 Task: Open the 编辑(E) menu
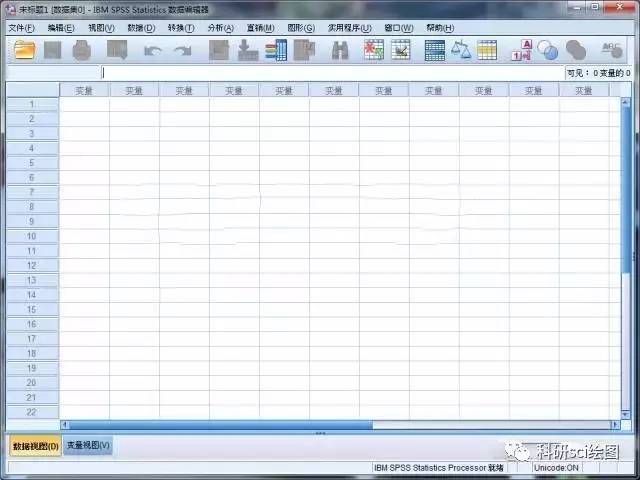click(x=61, y=28)
